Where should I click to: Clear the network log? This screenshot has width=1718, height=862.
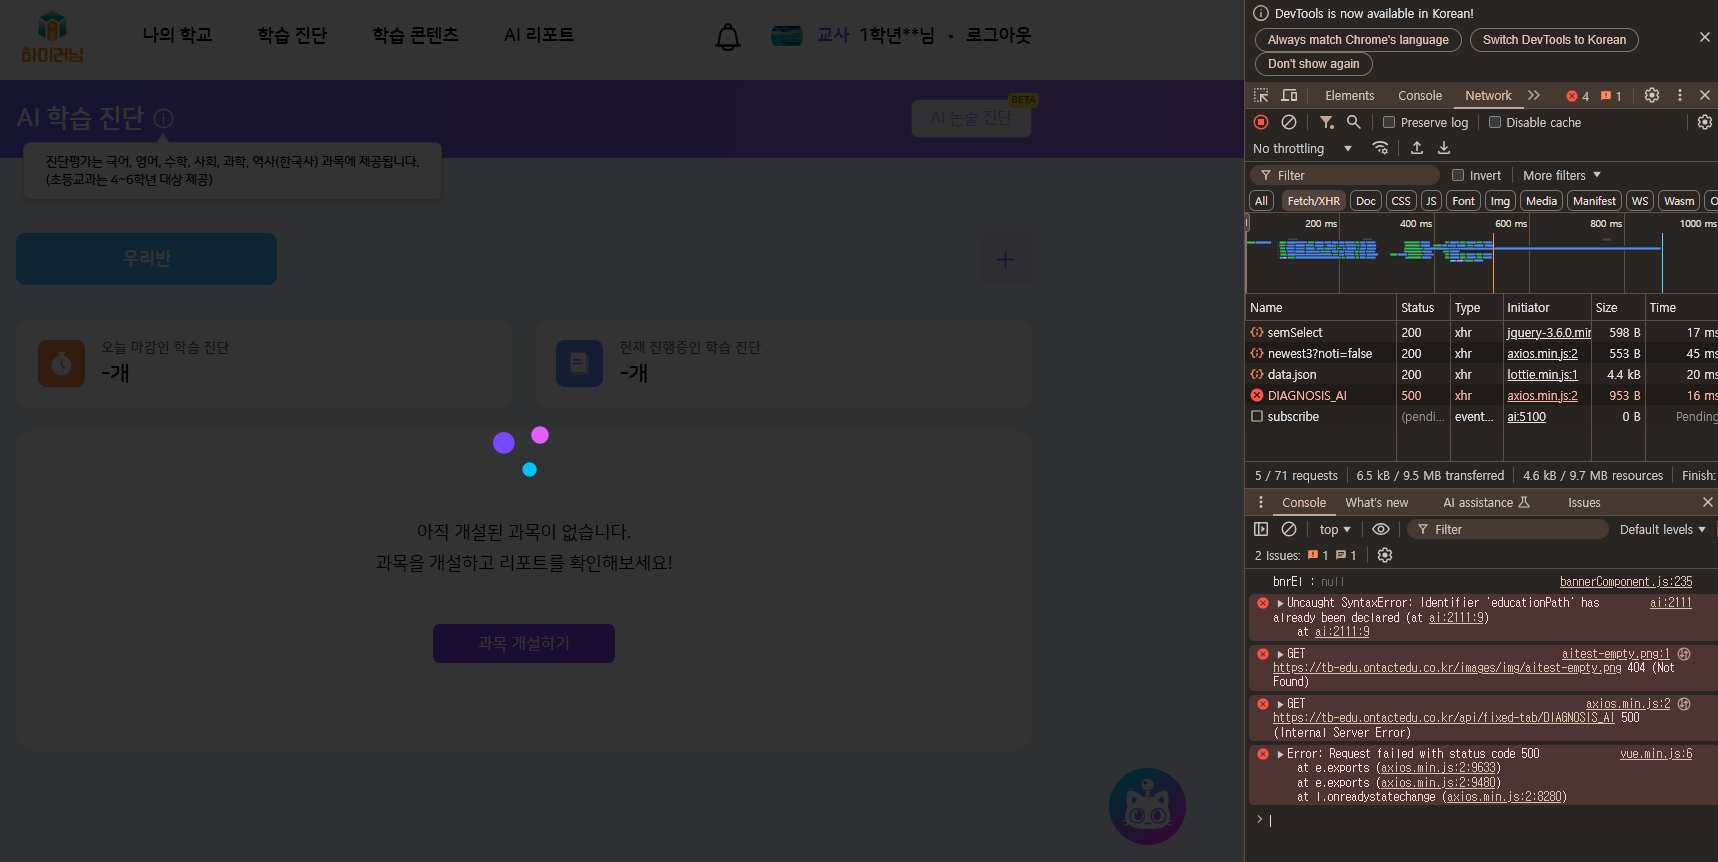click(1289, 122)
